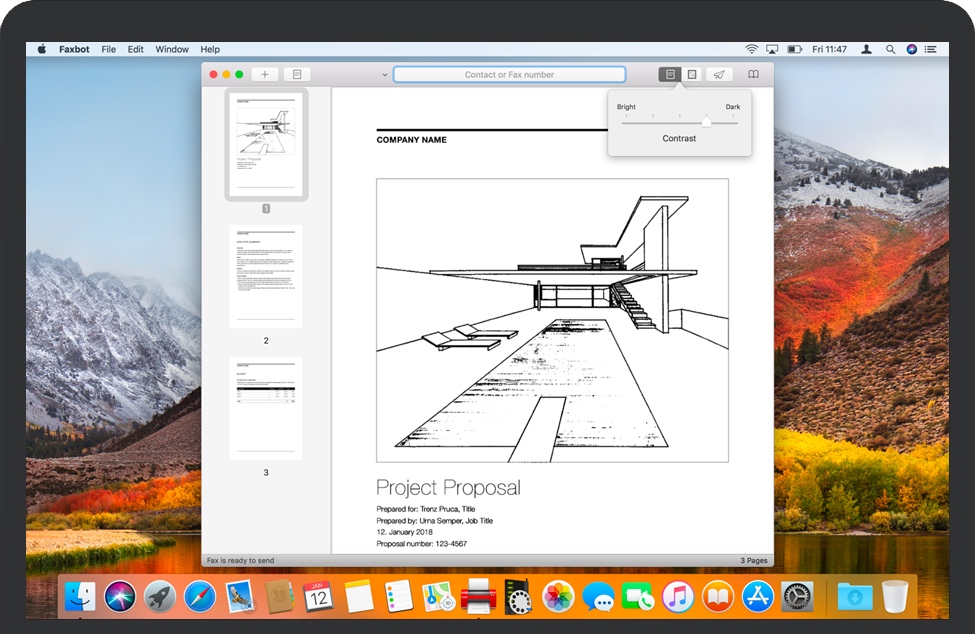Click the Spotlight search magnifier icon
Image resolution: width=975 pixels, height=634 pixels.
(889, 49)
